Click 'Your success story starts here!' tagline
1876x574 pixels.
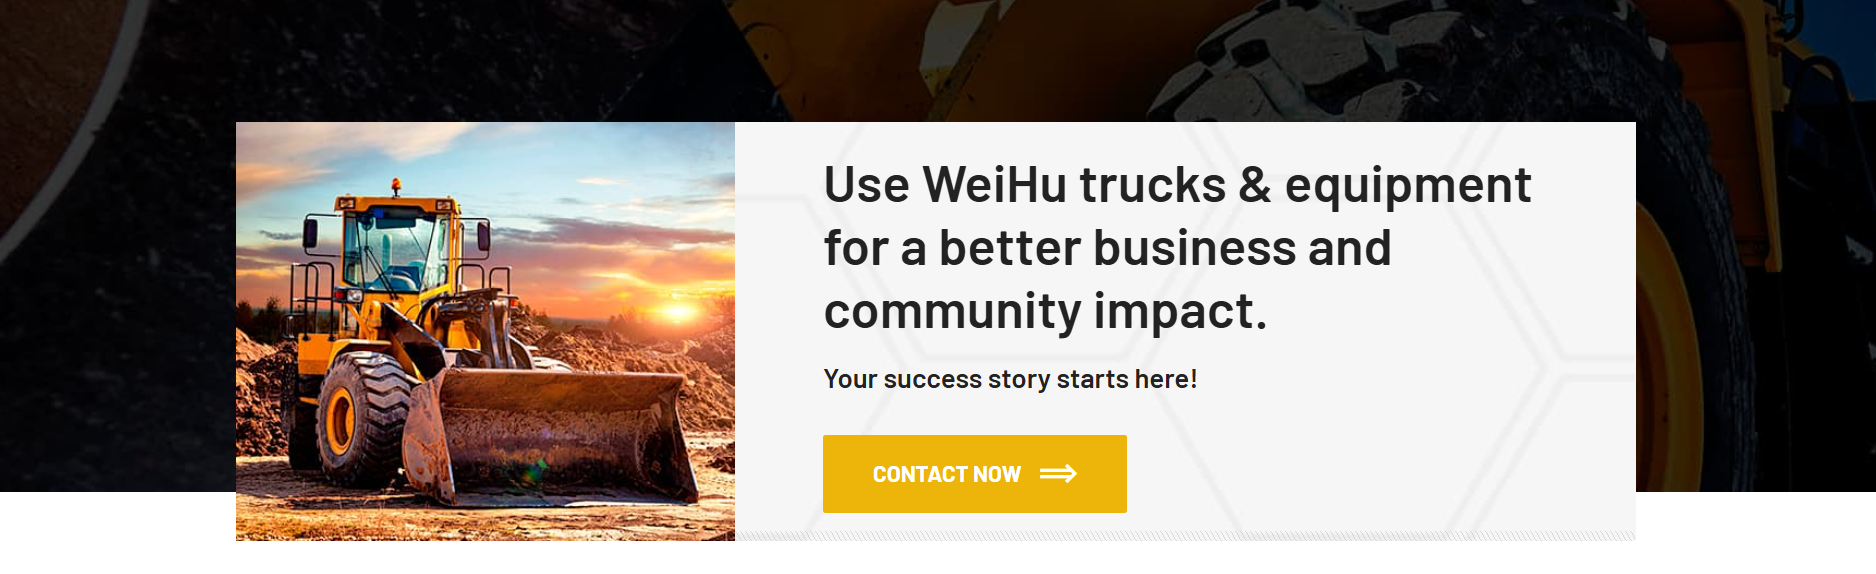coord(1010,379)
